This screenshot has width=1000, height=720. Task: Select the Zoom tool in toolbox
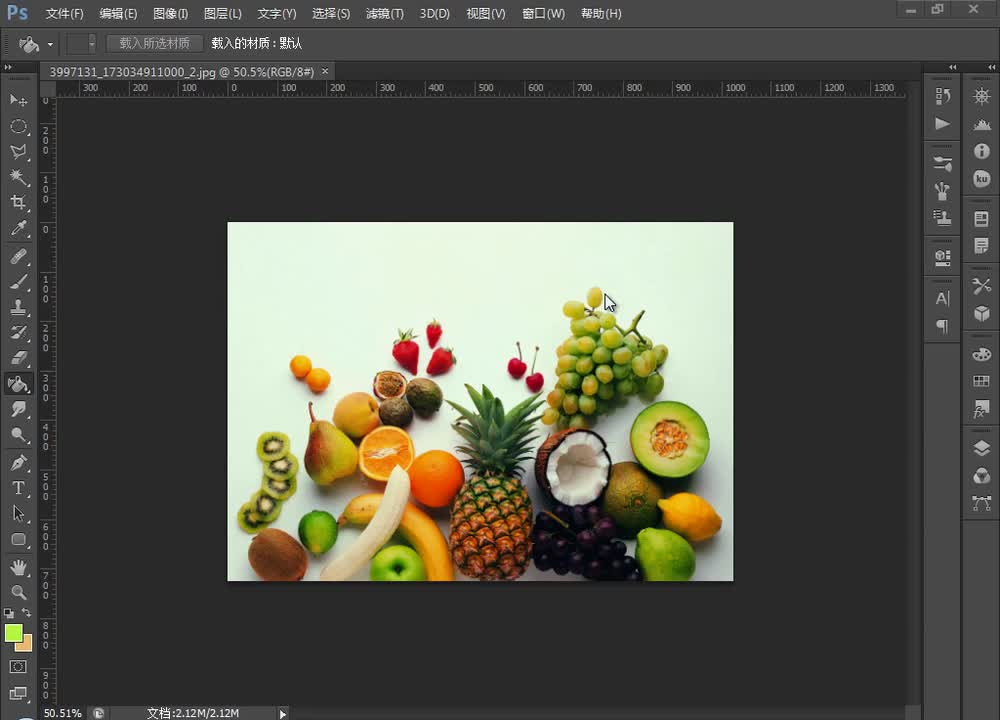click(18, 592)
